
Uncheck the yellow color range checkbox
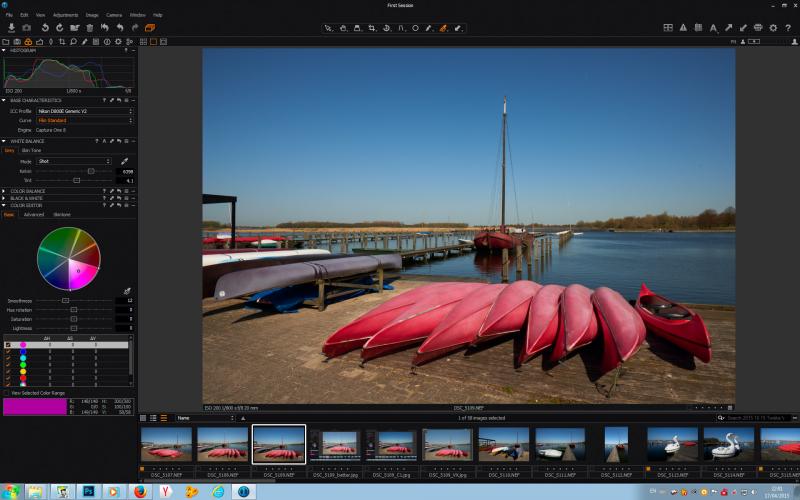pyautogui.click(x=8, y=371)
